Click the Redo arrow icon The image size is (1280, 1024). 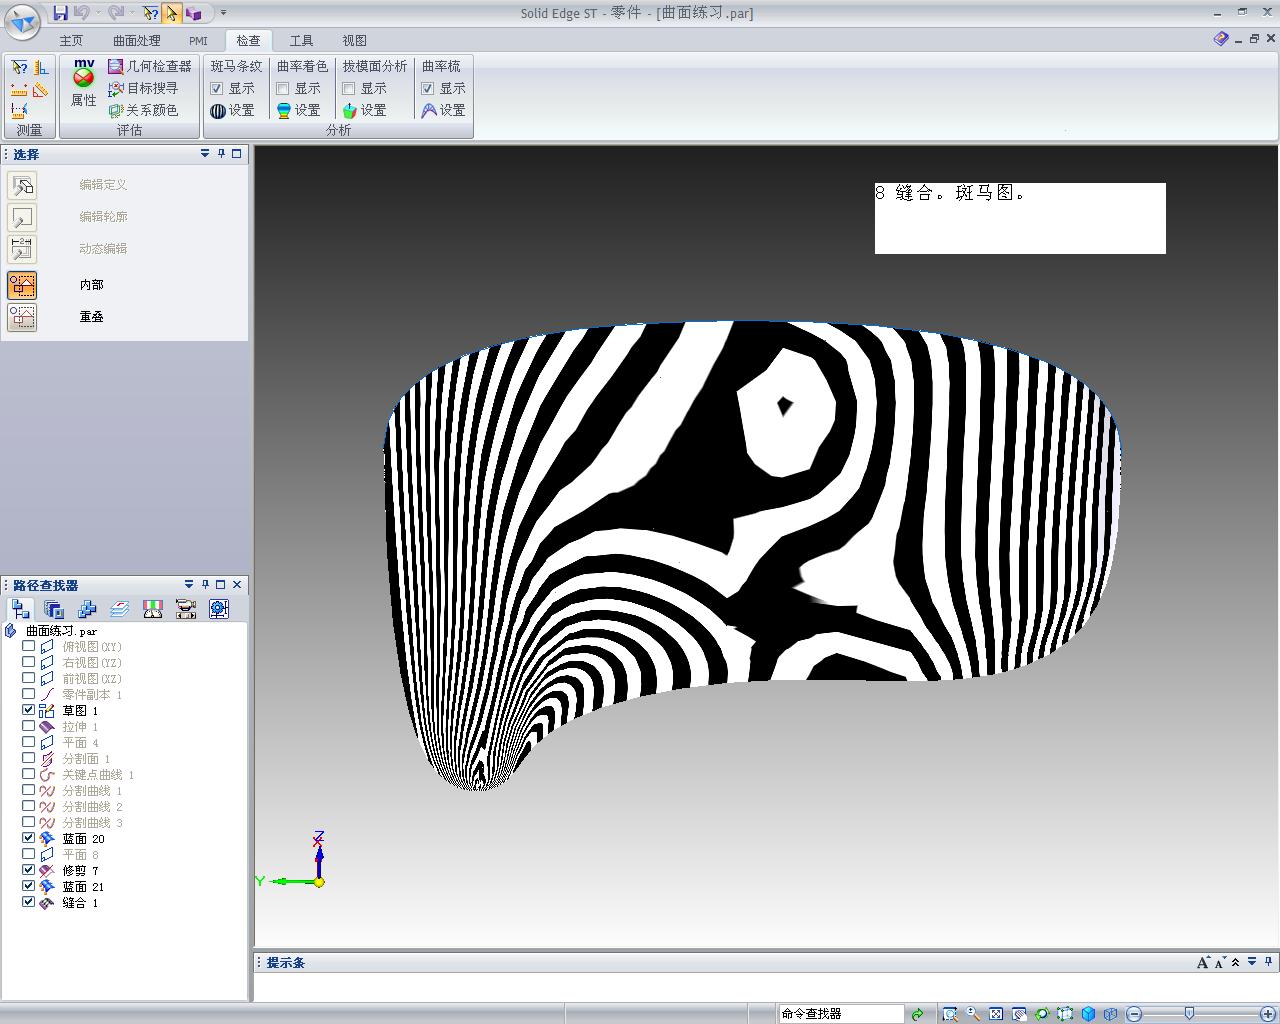(x=115, y=13)
